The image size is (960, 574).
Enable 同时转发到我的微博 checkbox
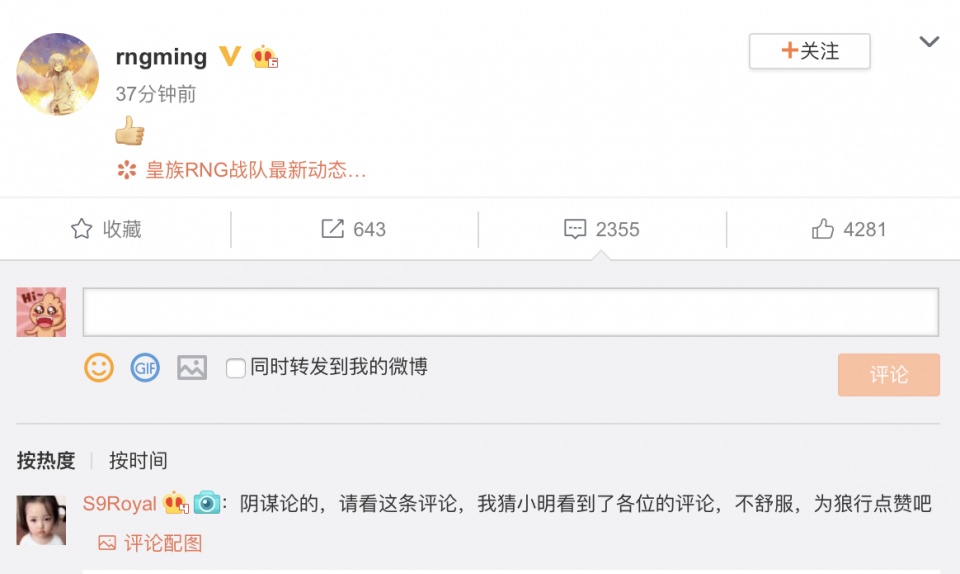(x=236, y=368)
